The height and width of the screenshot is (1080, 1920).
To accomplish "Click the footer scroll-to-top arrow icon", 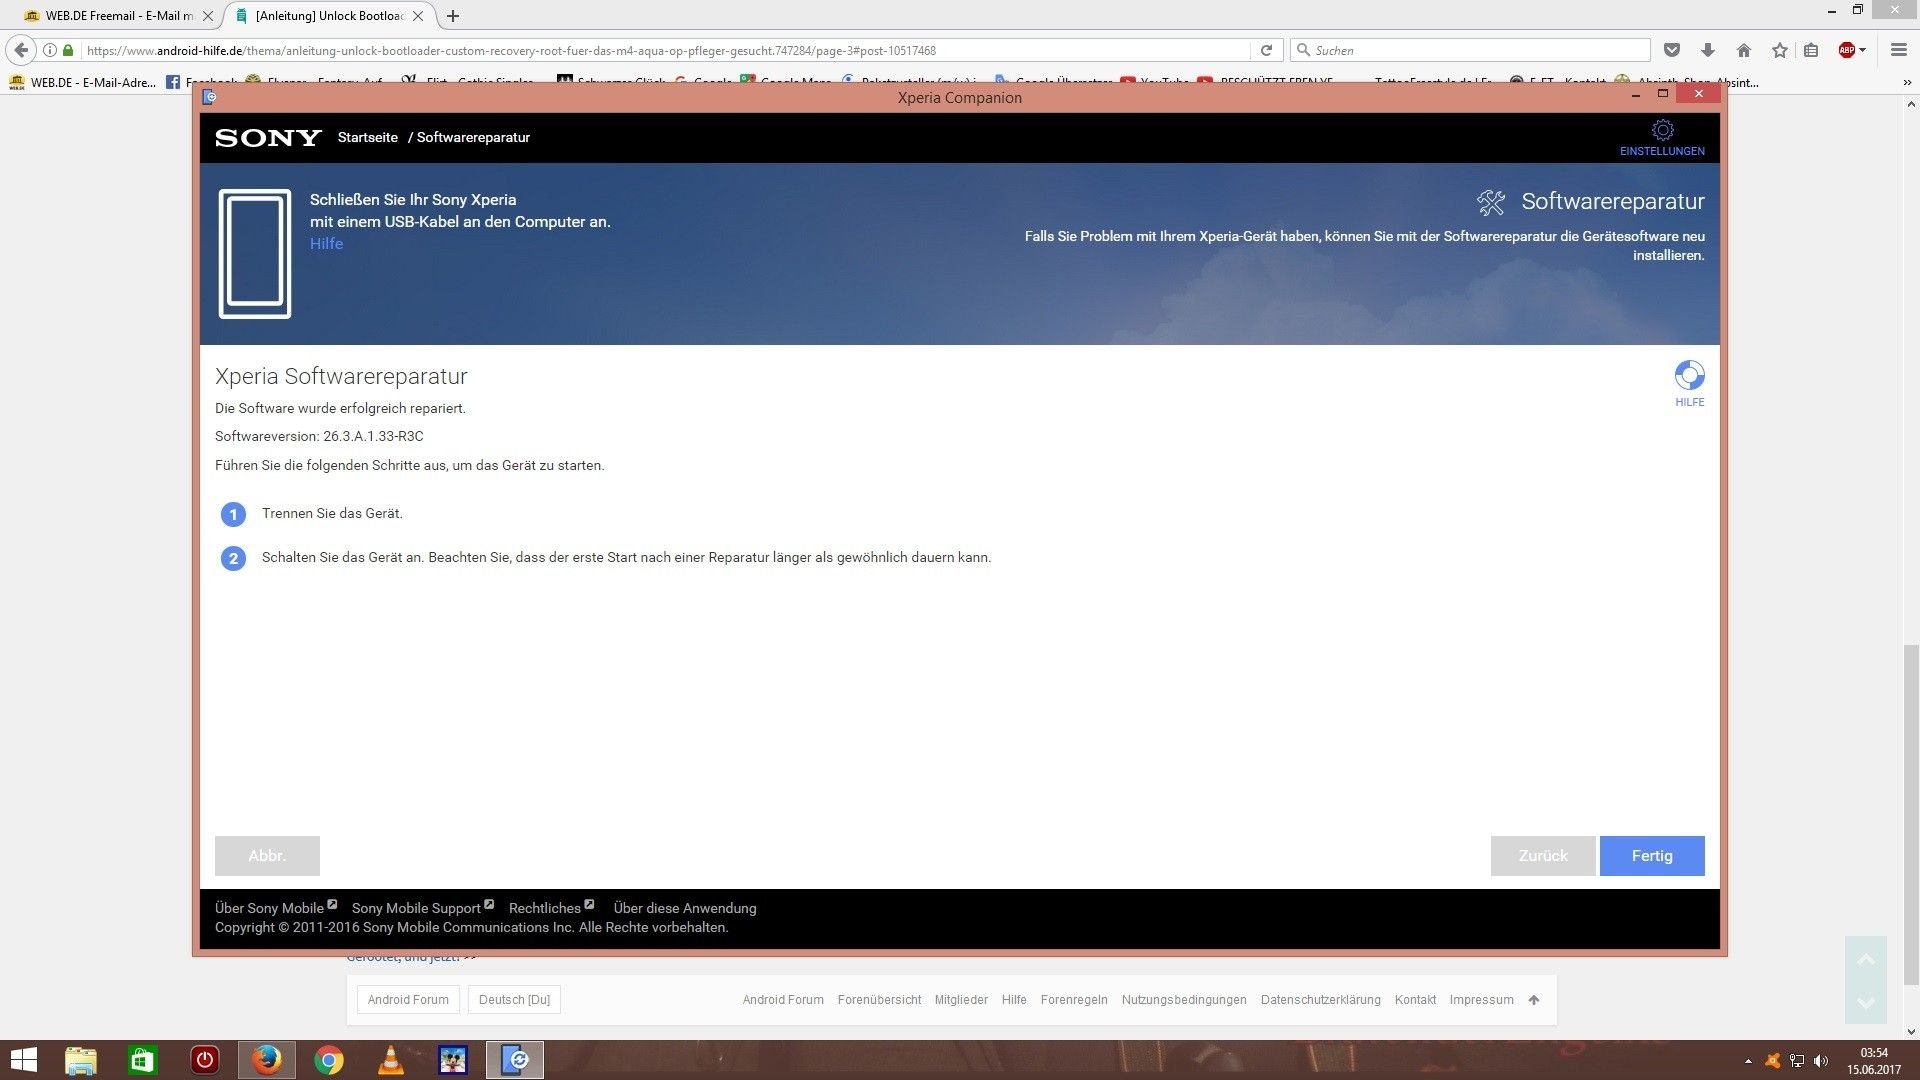I will (x=1534, y=1000).
